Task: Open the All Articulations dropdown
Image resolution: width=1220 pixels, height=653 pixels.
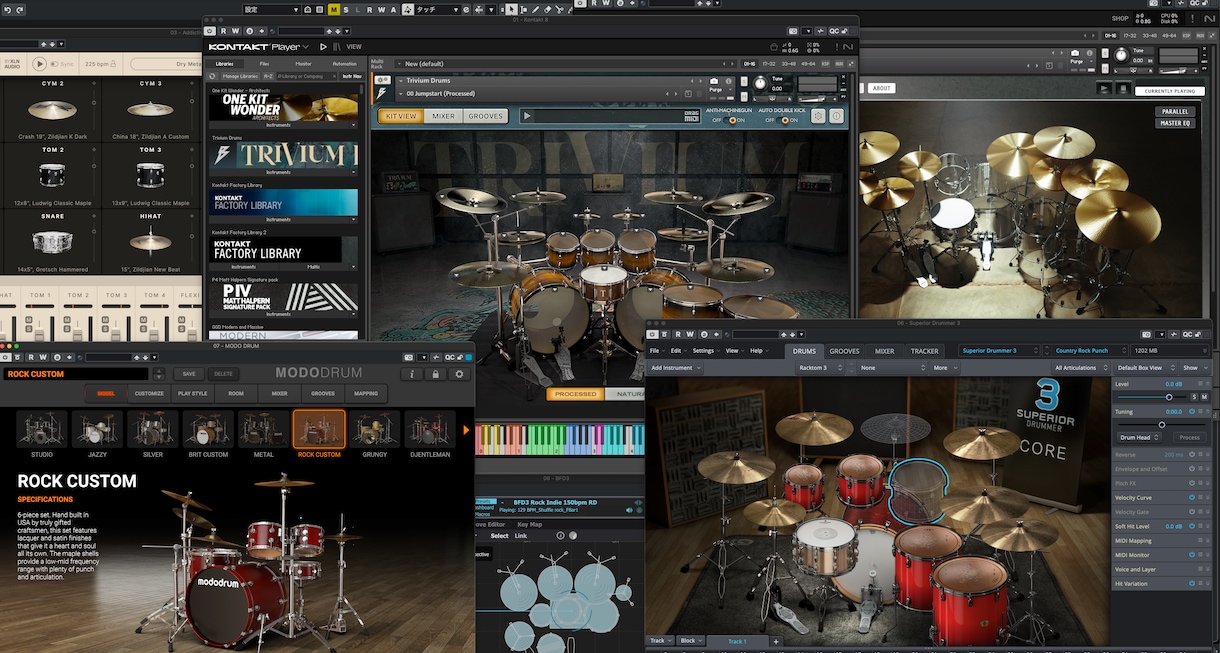Action: pos(1079,368)
